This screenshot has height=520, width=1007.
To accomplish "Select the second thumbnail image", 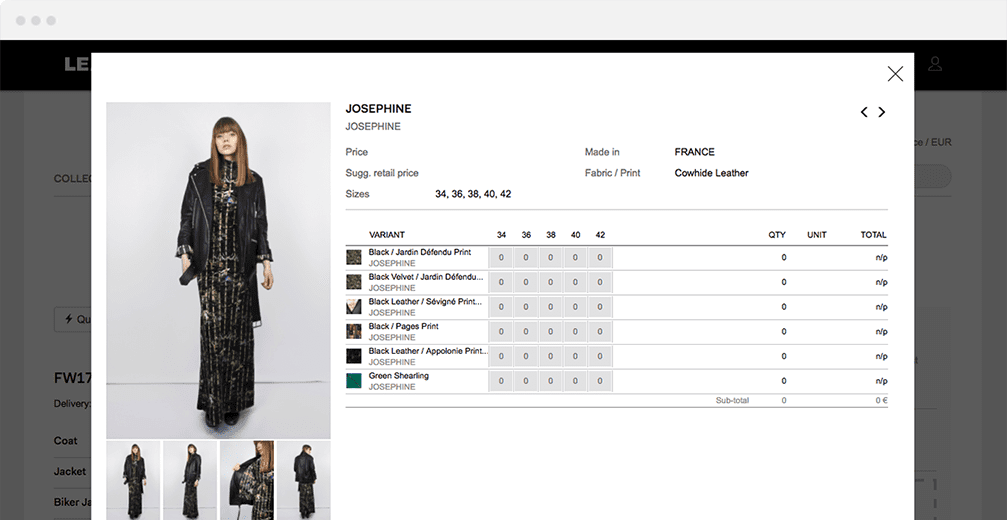I will click(x=190, y=480).
